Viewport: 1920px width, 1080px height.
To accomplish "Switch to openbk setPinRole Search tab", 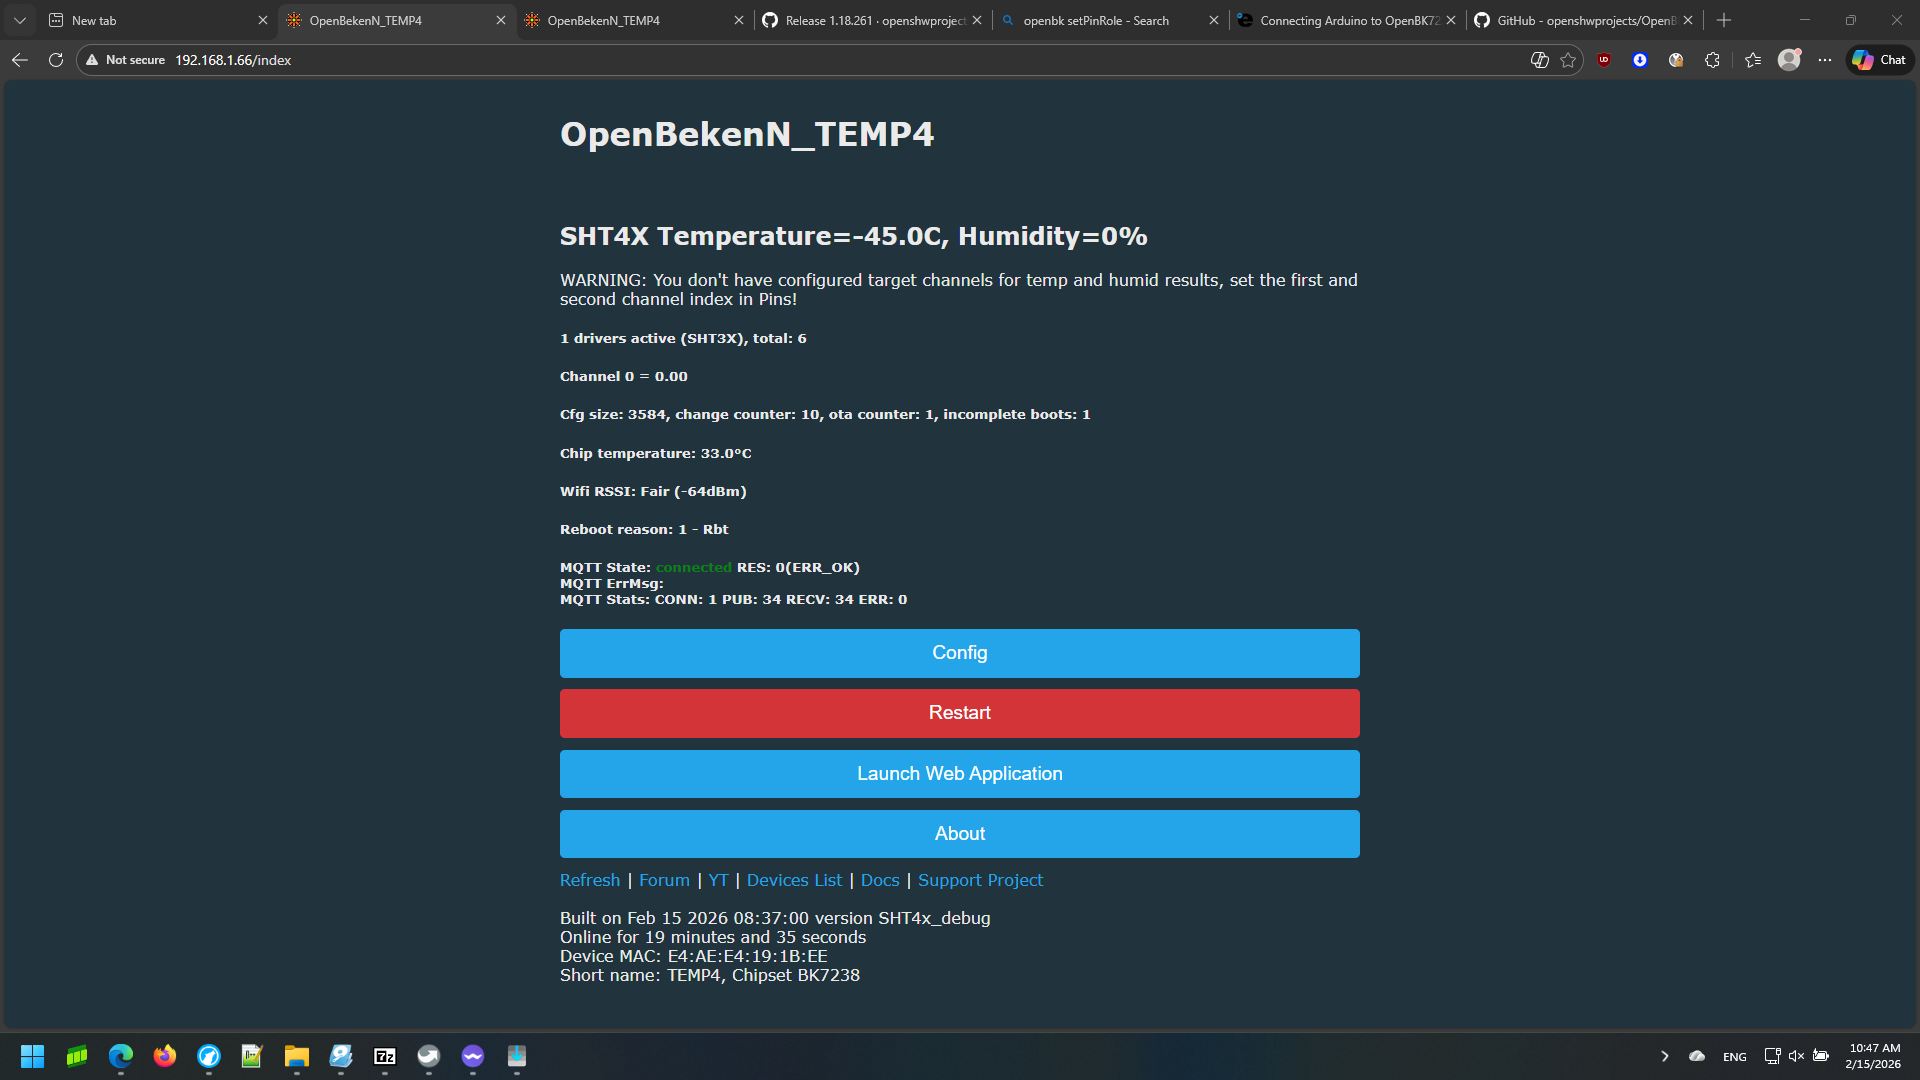I will pos(1095,20).
